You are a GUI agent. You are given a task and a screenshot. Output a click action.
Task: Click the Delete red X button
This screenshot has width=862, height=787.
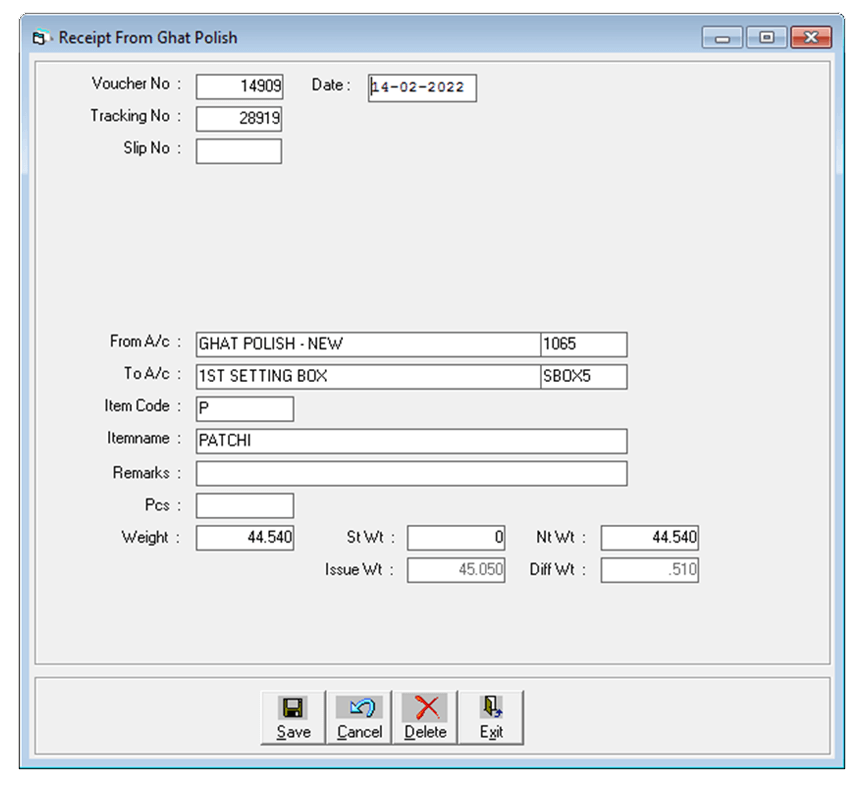pos(426,718)
